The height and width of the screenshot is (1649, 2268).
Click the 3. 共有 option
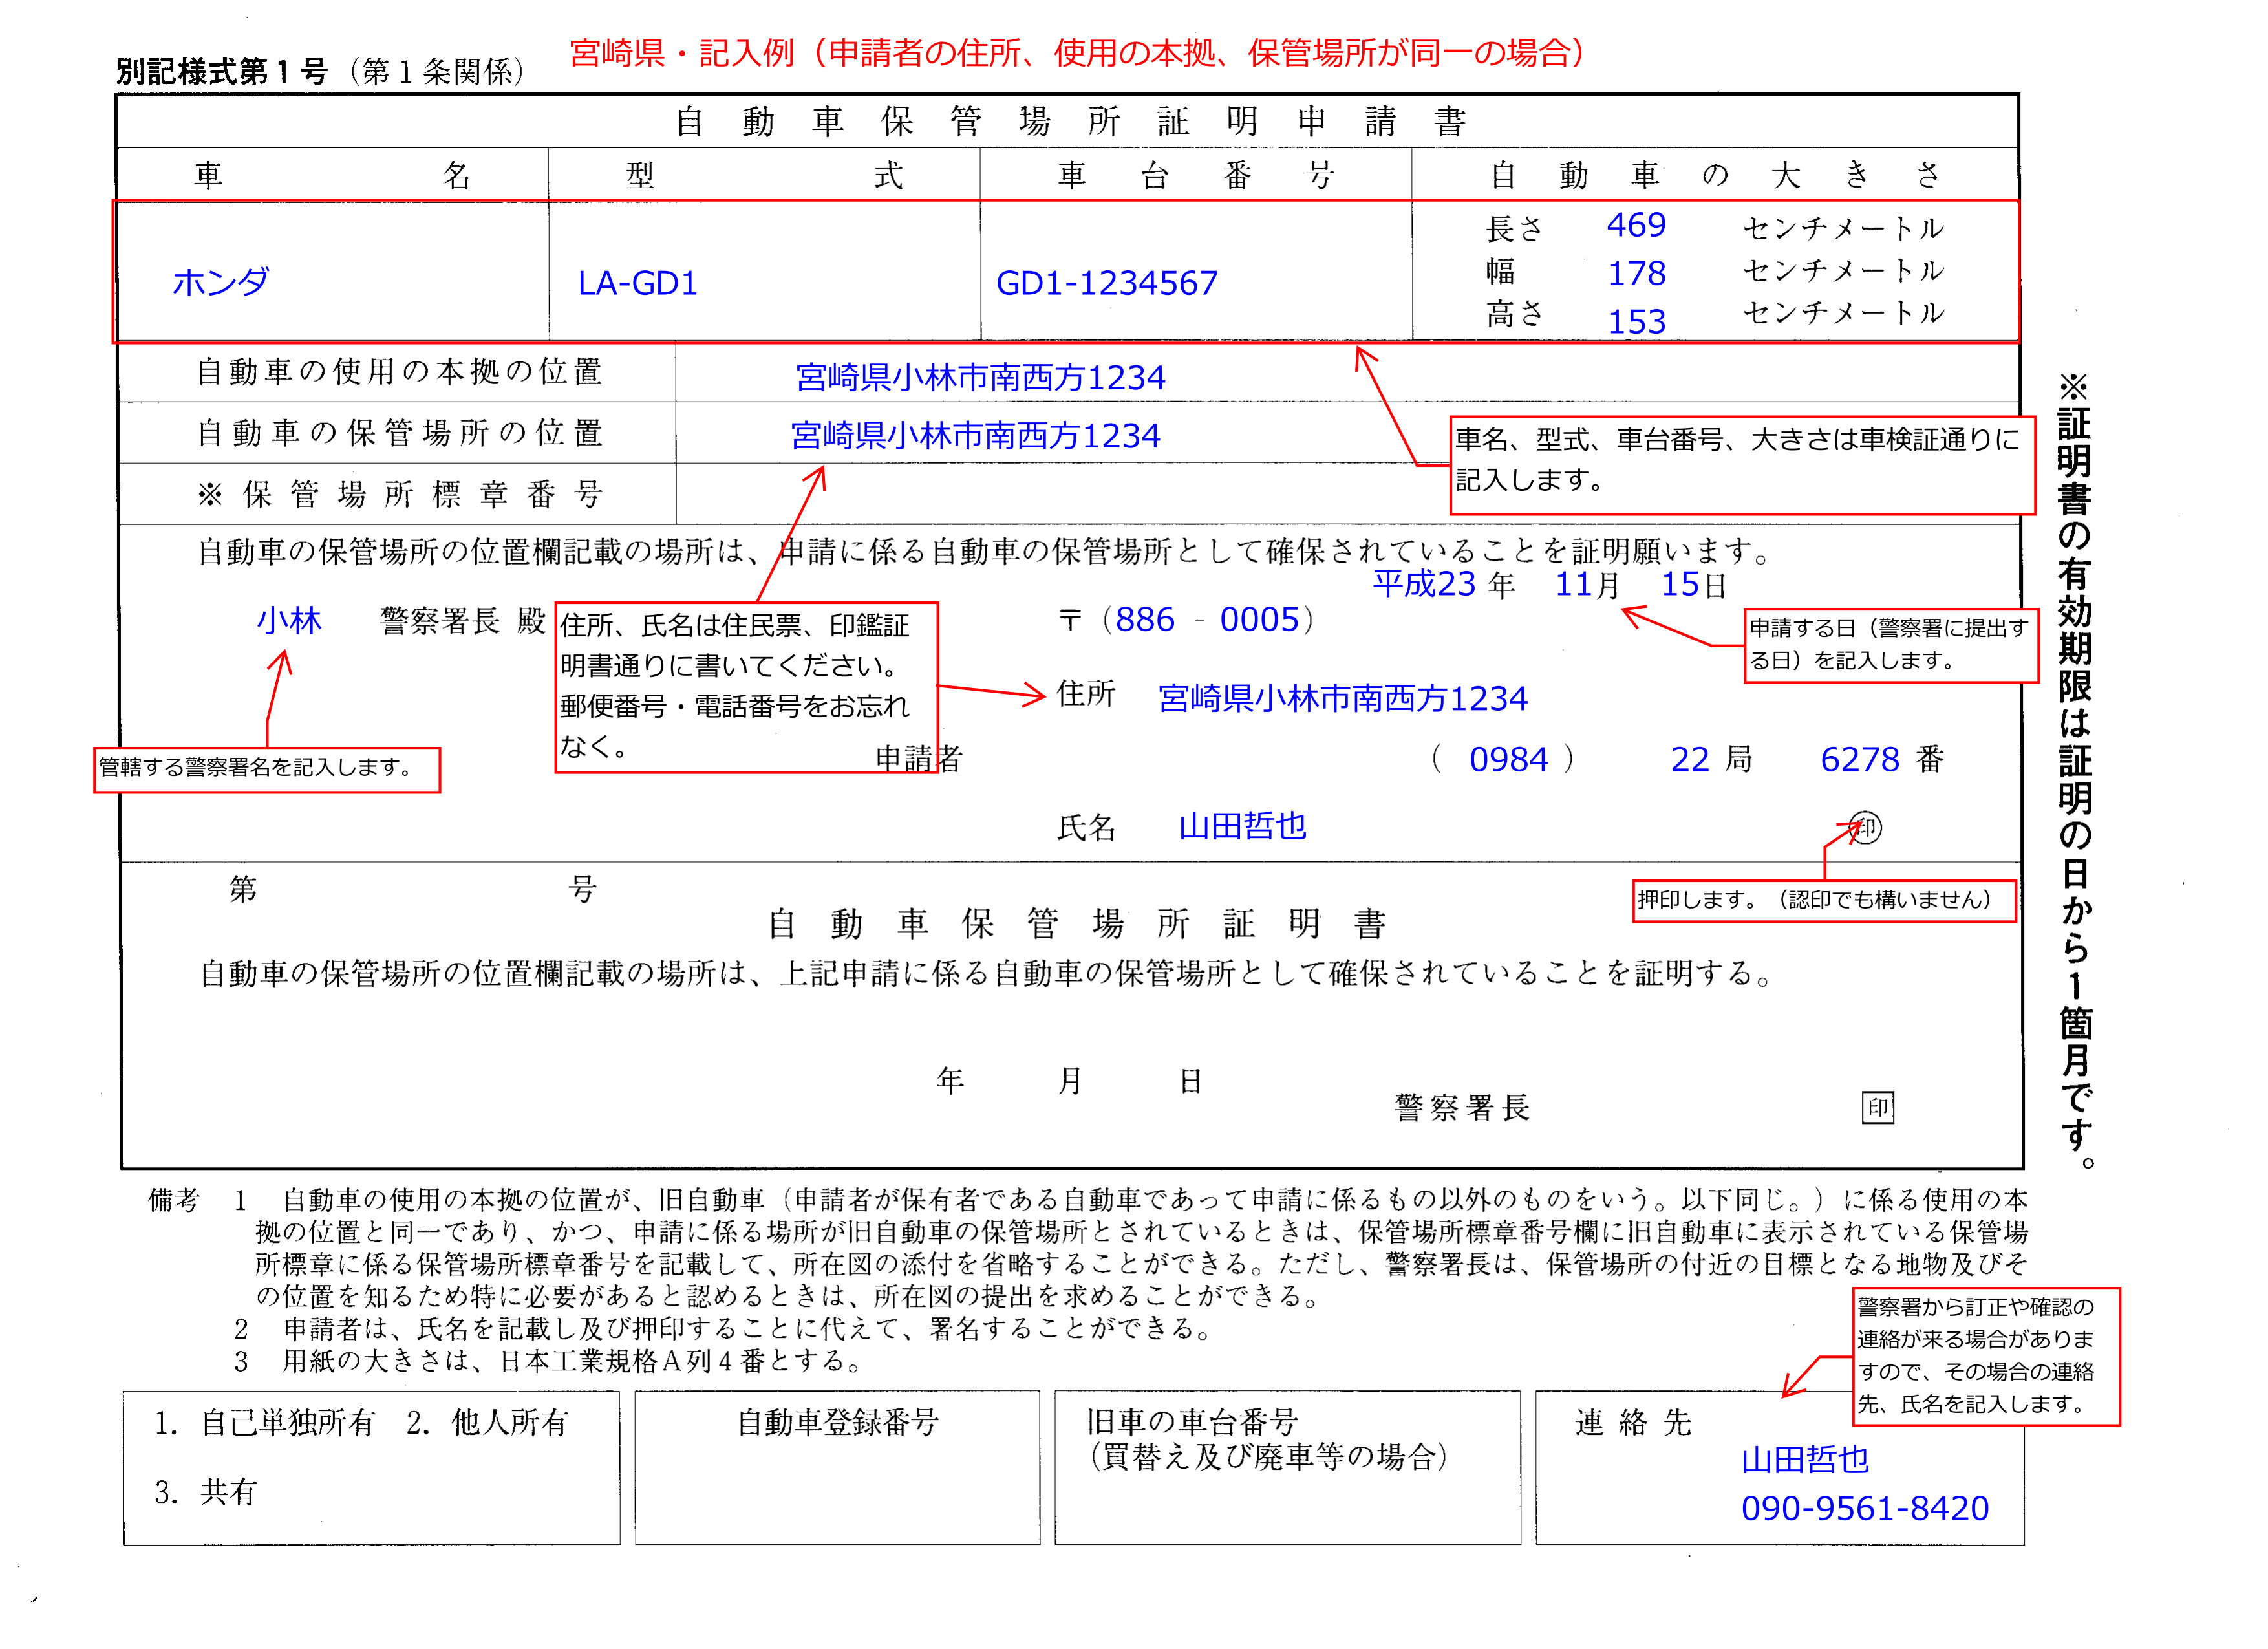point(205,1492)
